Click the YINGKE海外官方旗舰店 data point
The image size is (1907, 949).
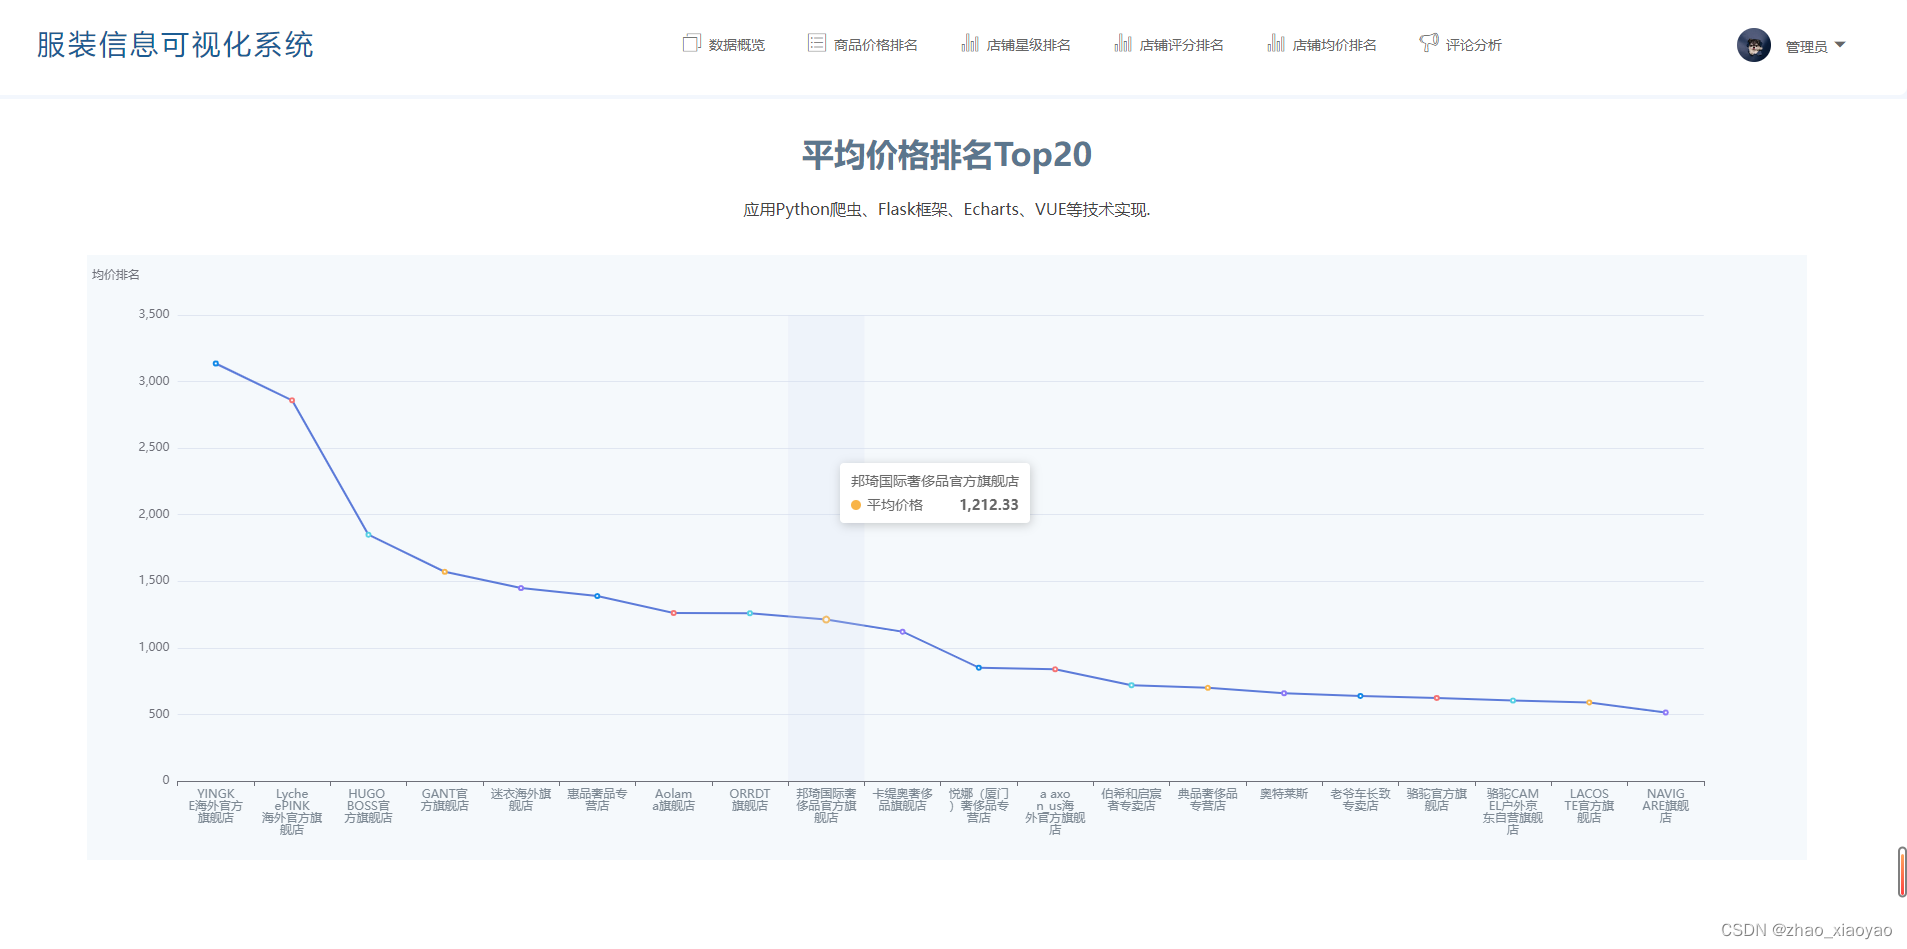tap(216, 364)
